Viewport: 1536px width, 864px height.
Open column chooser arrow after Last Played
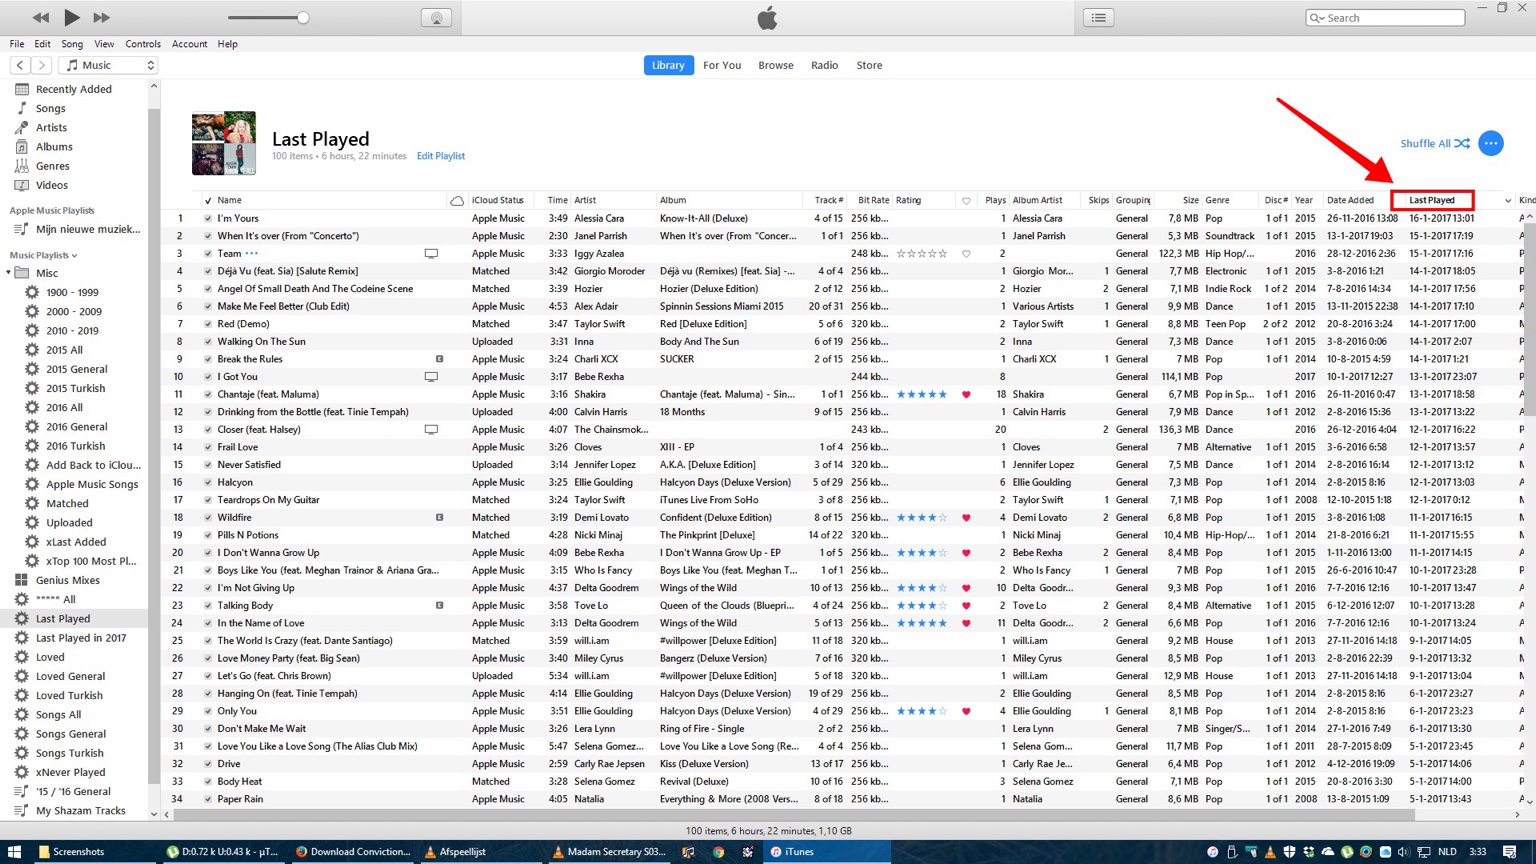1508,201
